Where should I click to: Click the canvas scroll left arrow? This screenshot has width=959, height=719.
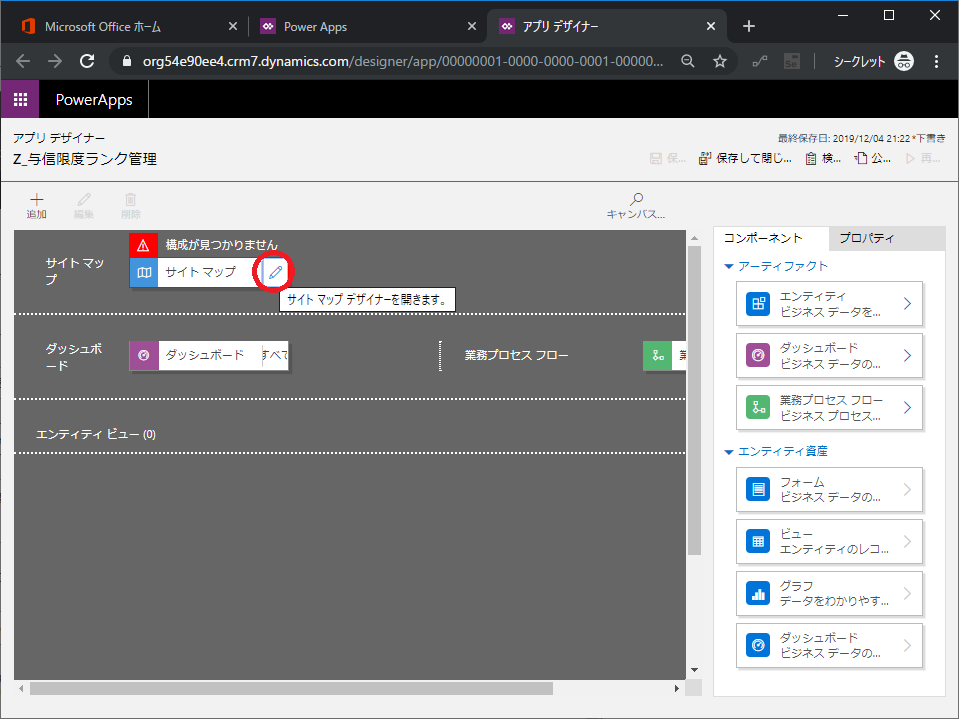[21, 688]
